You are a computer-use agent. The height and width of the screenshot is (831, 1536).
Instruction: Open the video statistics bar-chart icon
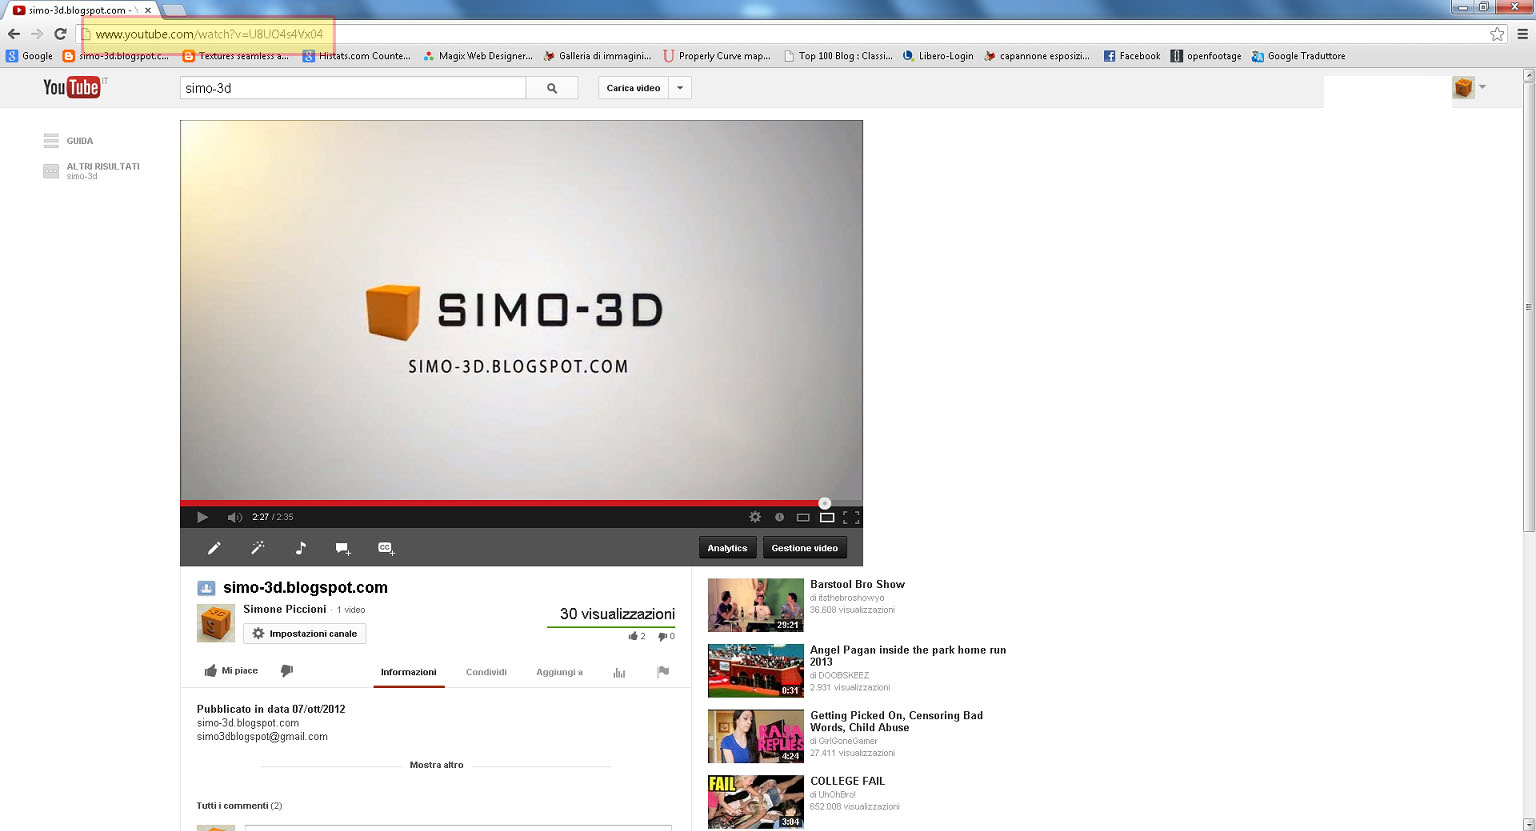pos(619,672)
